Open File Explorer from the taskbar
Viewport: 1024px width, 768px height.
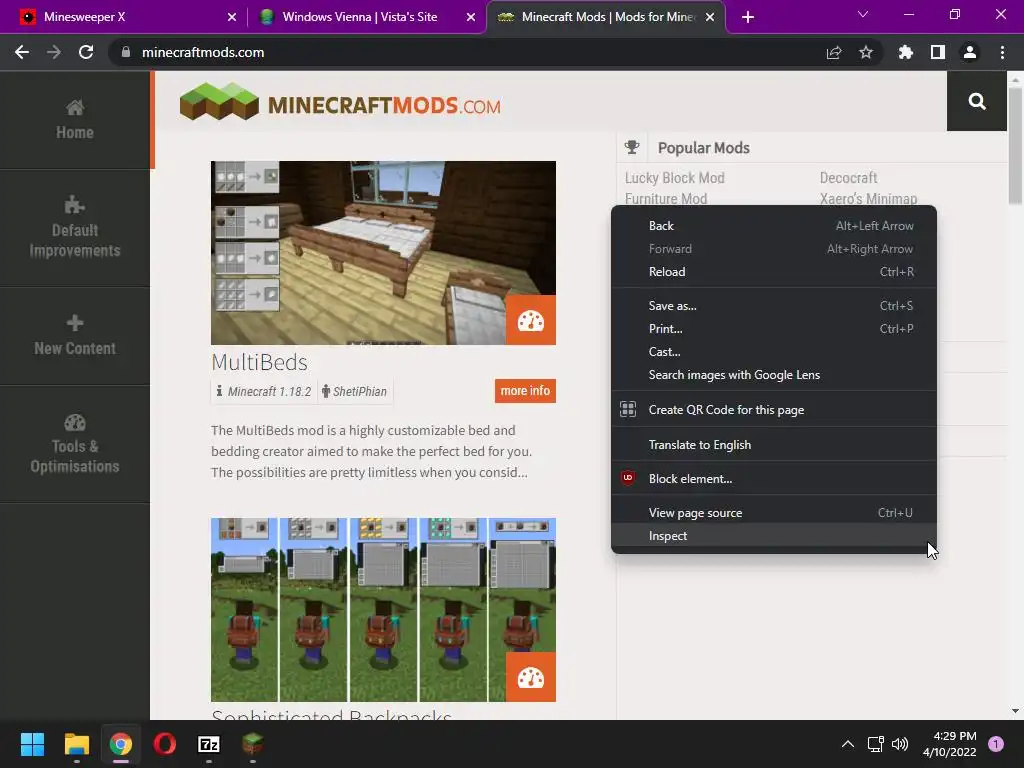(76, 744)
